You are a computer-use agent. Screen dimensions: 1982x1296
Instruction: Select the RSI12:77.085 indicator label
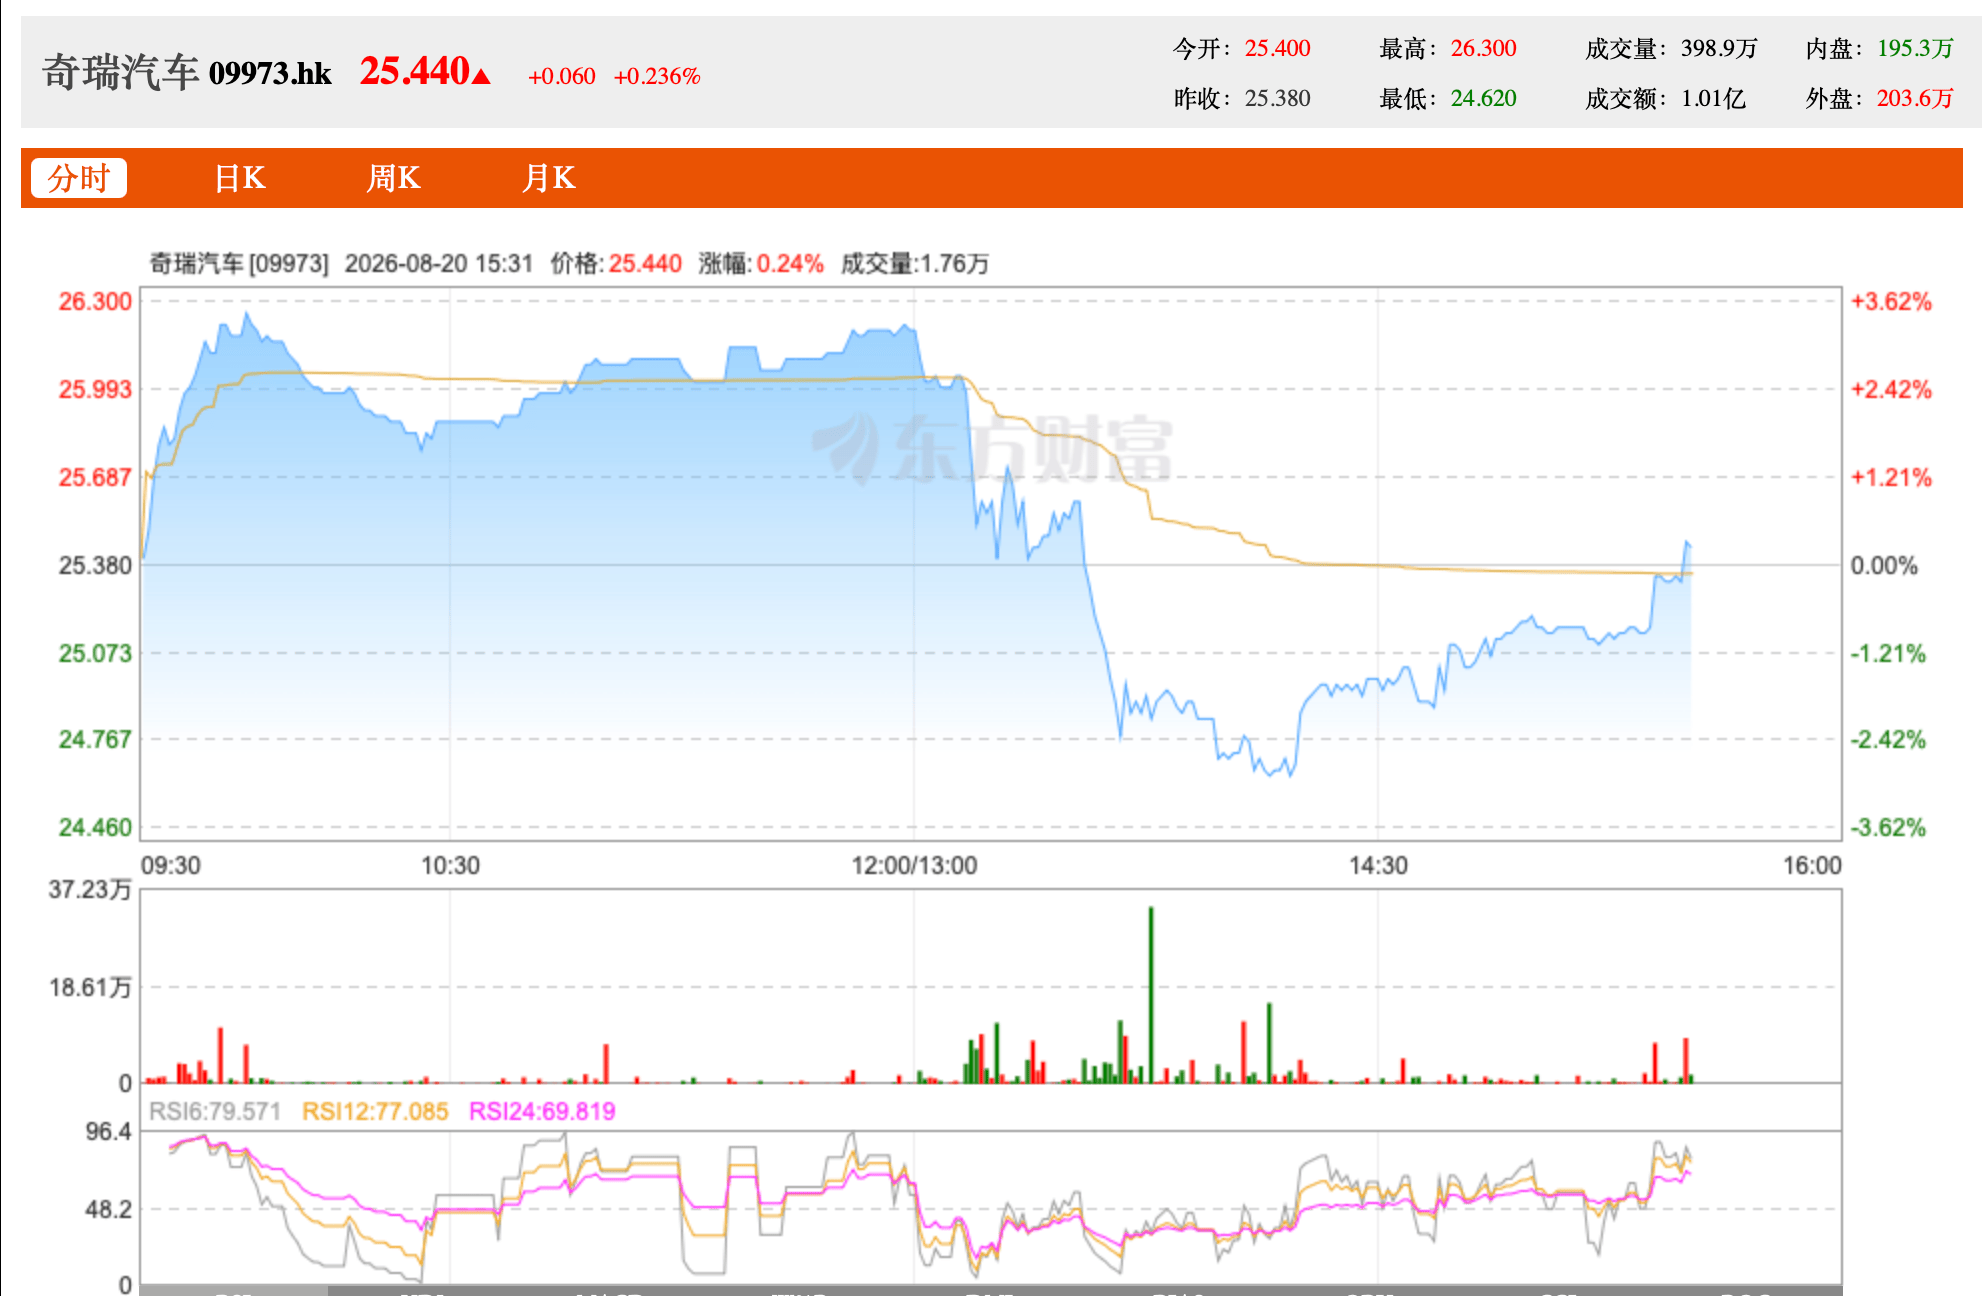tap(375, 1111)
